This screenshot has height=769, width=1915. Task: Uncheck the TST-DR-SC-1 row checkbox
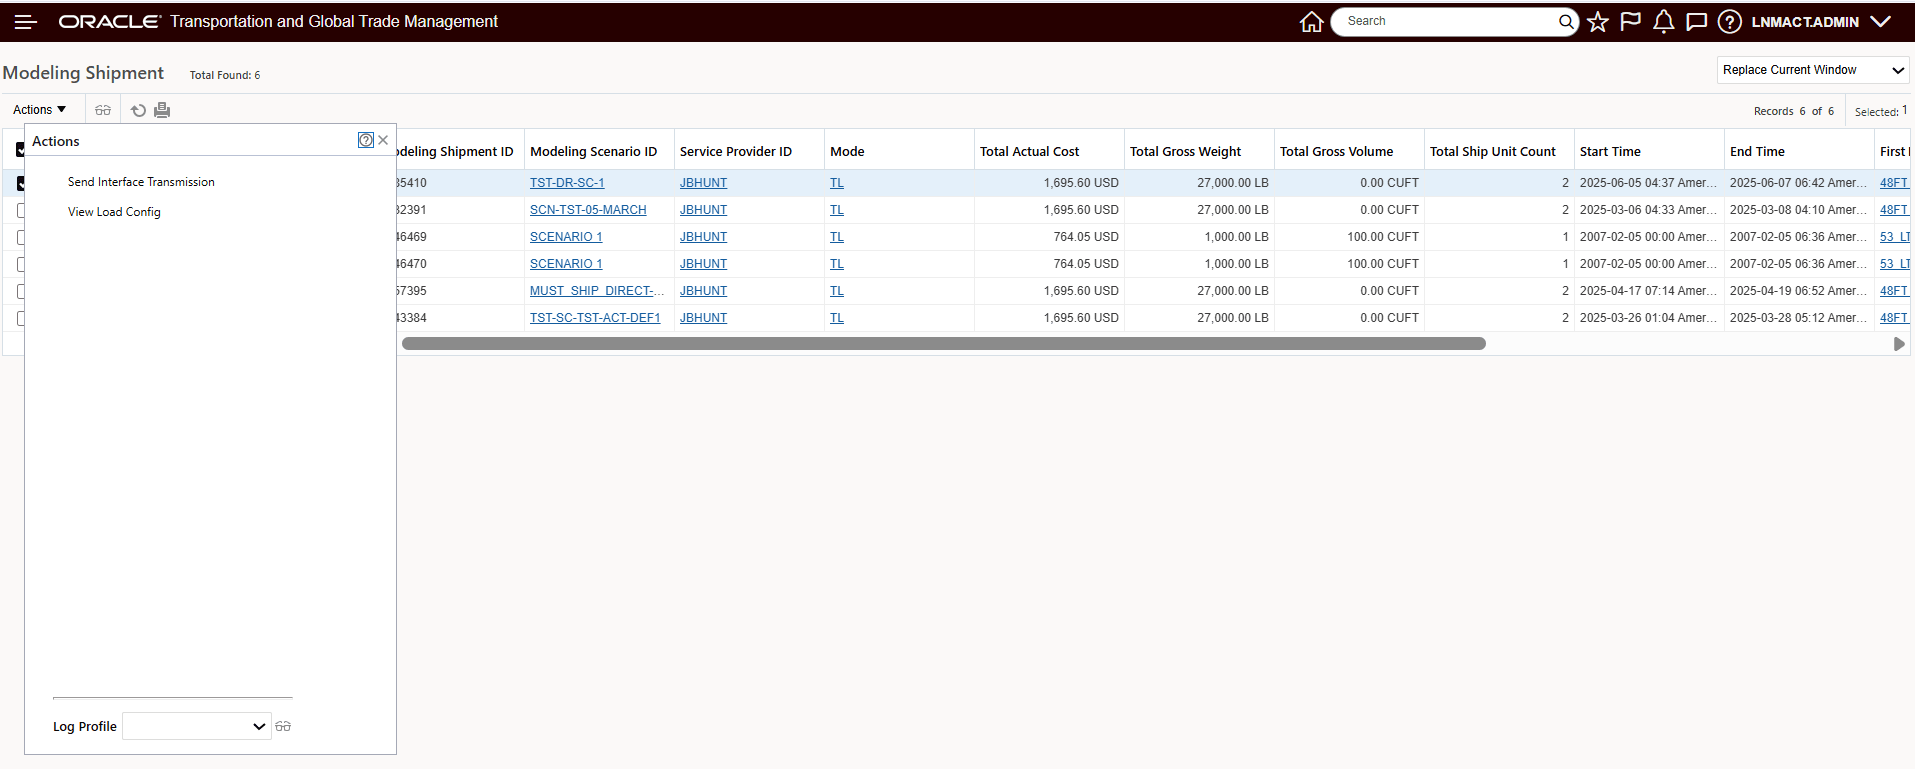20,183
